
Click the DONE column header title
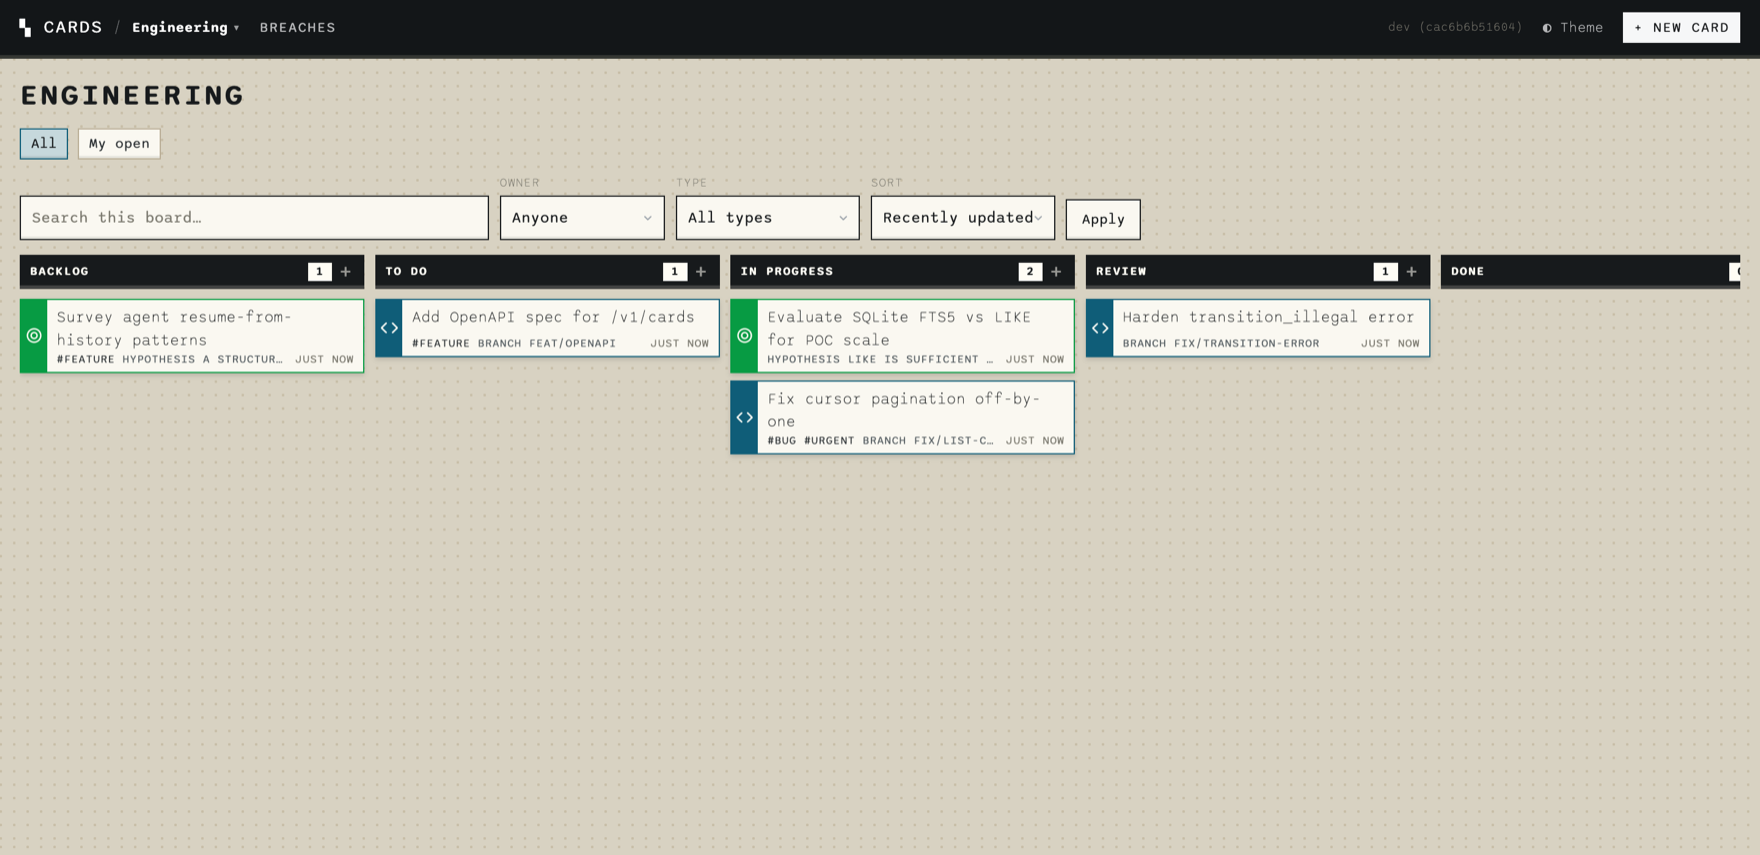[x=1467, y=271]
